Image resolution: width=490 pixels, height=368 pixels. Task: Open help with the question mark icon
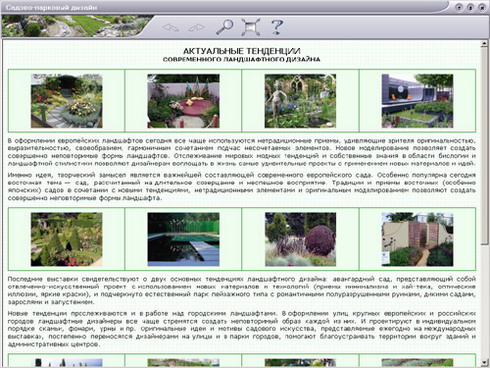click(x=277, y=27)
